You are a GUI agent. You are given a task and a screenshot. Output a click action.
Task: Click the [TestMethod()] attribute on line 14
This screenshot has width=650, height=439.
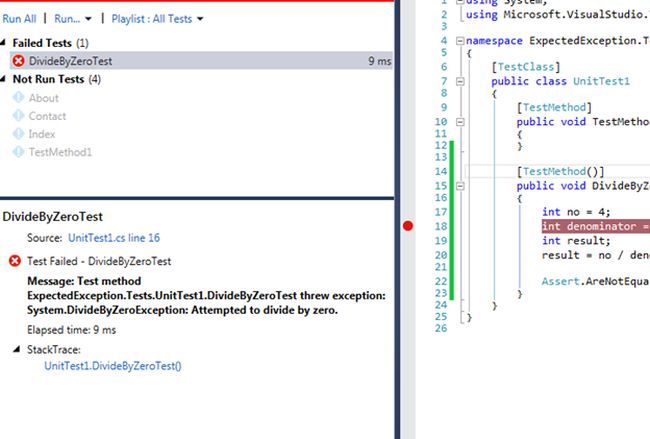[x=560, y=172]
